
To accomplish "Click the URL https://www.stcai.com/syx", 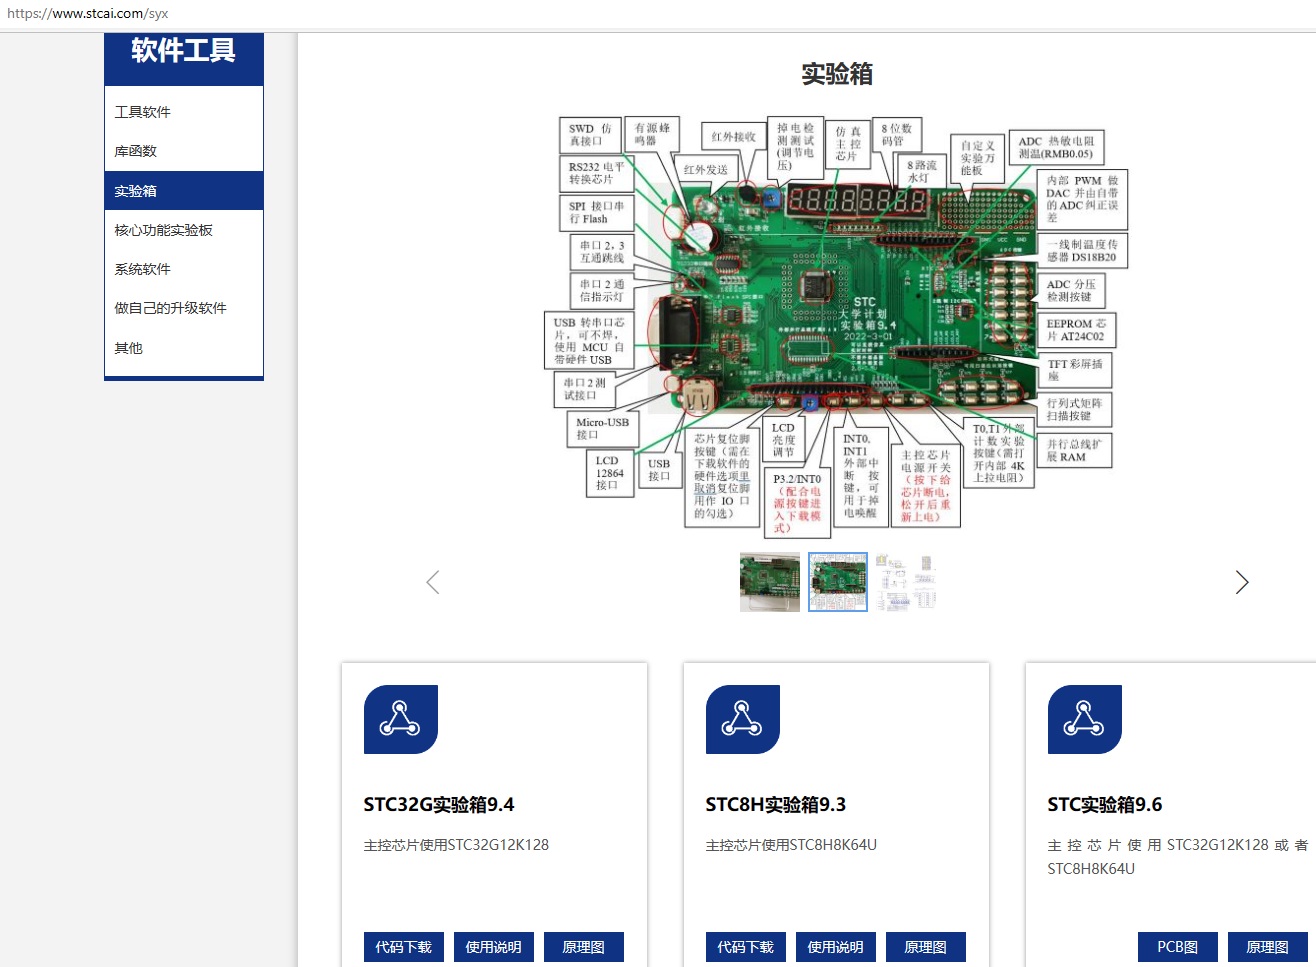I will tap(88, 14).
